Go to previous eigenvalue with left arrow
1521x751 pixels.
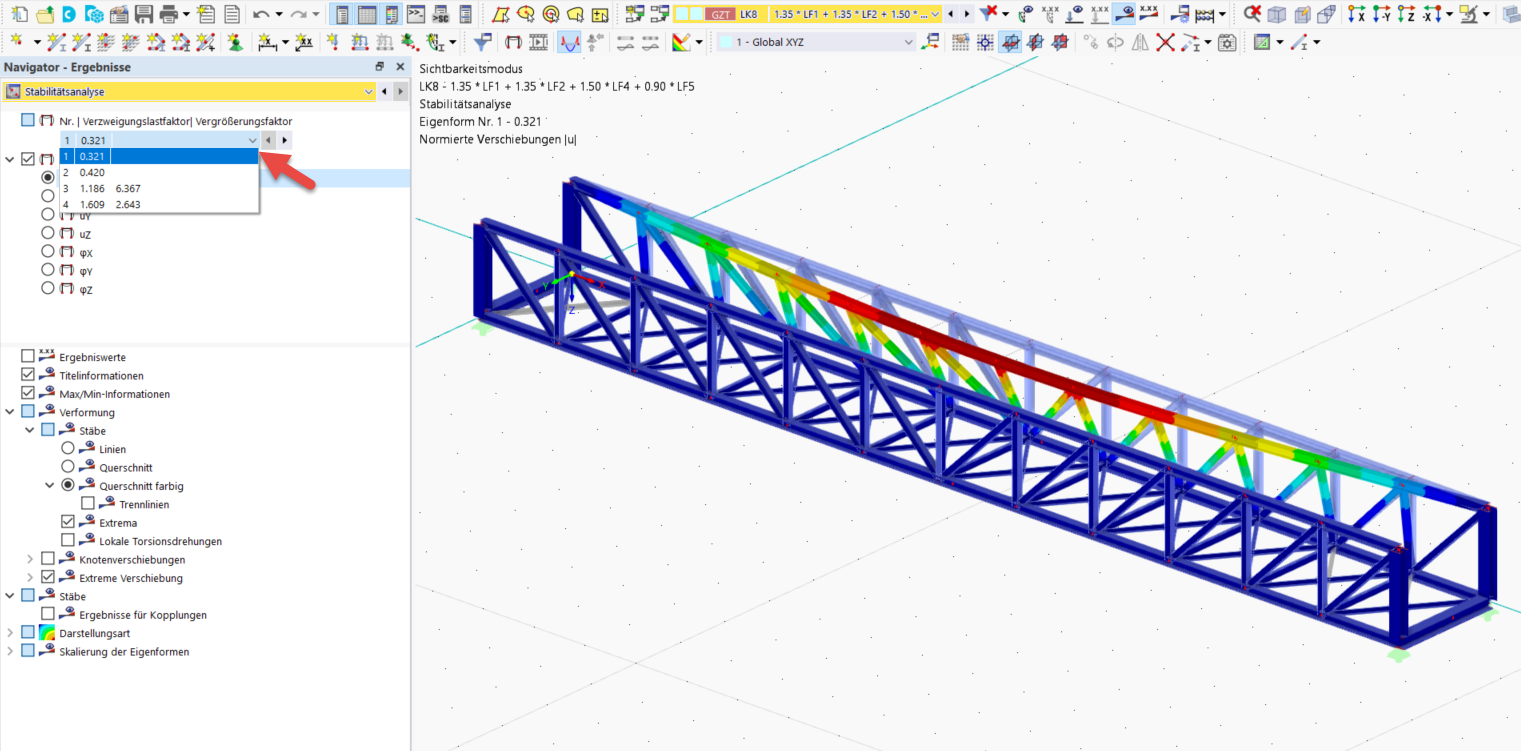click(268, 140)
